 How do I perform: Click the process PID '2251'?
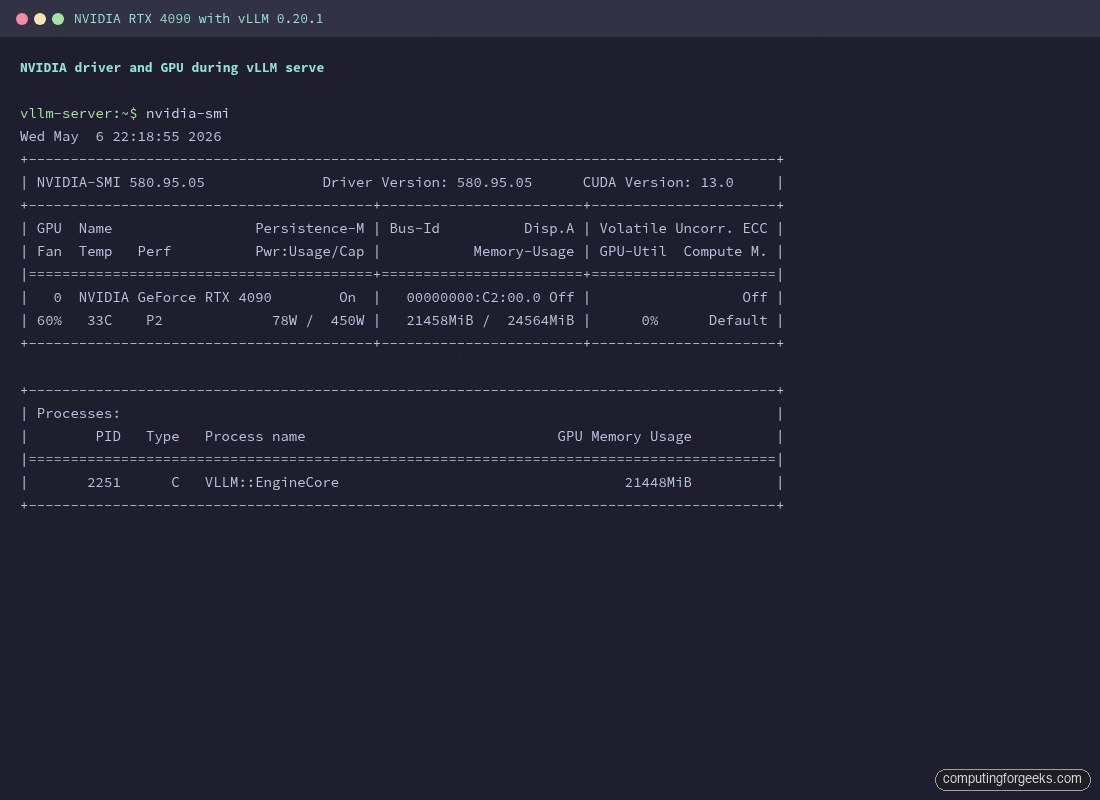104,483
